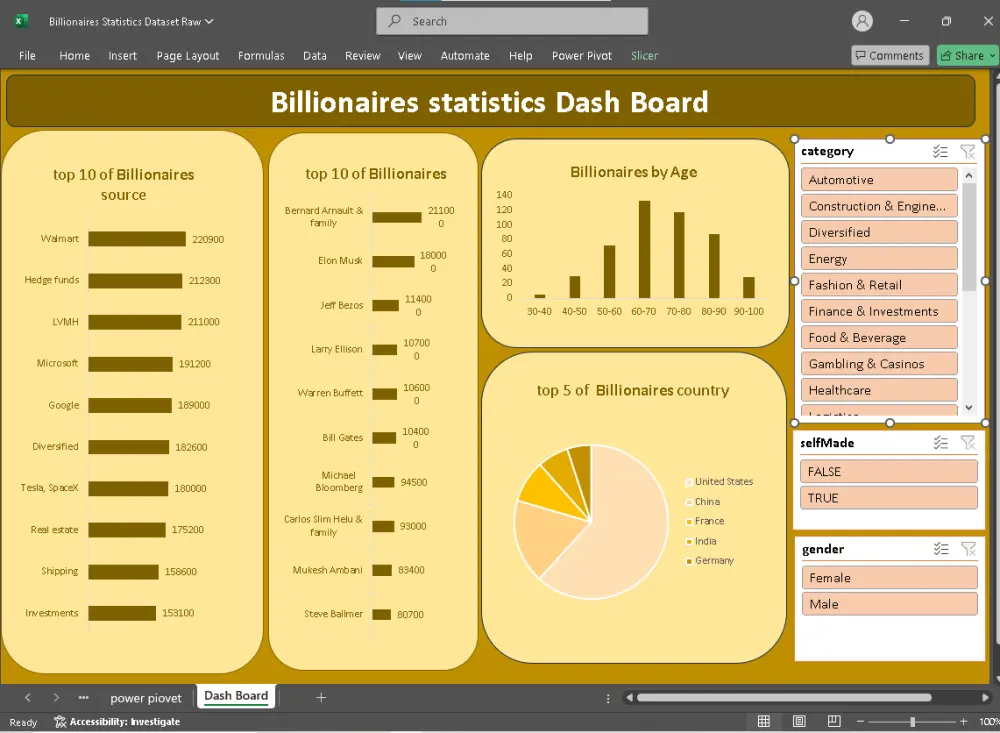
Task: Toggle multi-select in category slicer
Action: (x=940, y=151)
